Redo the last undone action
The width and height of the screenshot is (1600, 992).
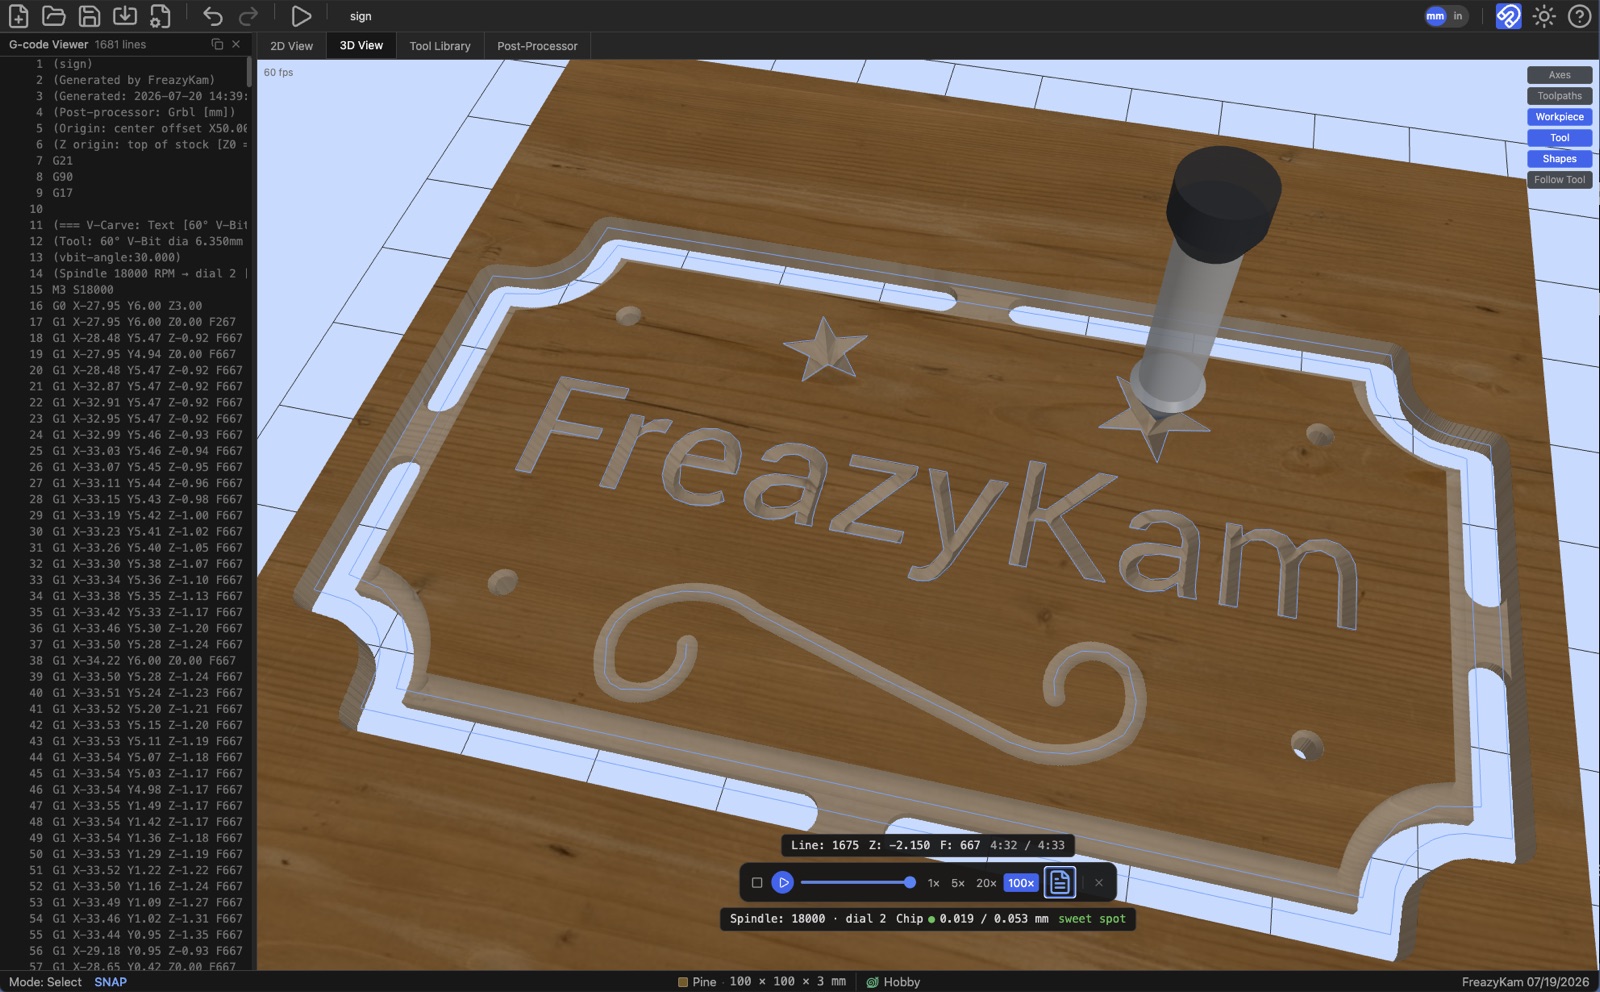[248, 16]
